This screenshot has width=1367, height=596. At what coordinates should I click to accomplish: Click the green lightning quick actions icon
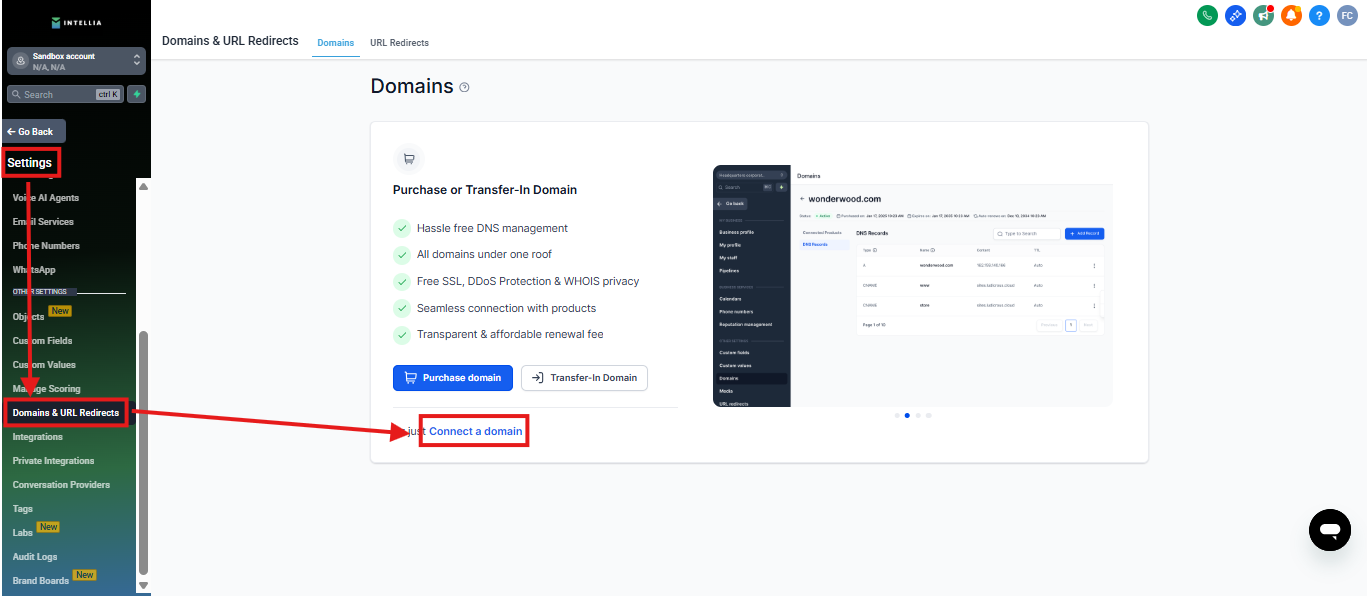coord(137,94)
